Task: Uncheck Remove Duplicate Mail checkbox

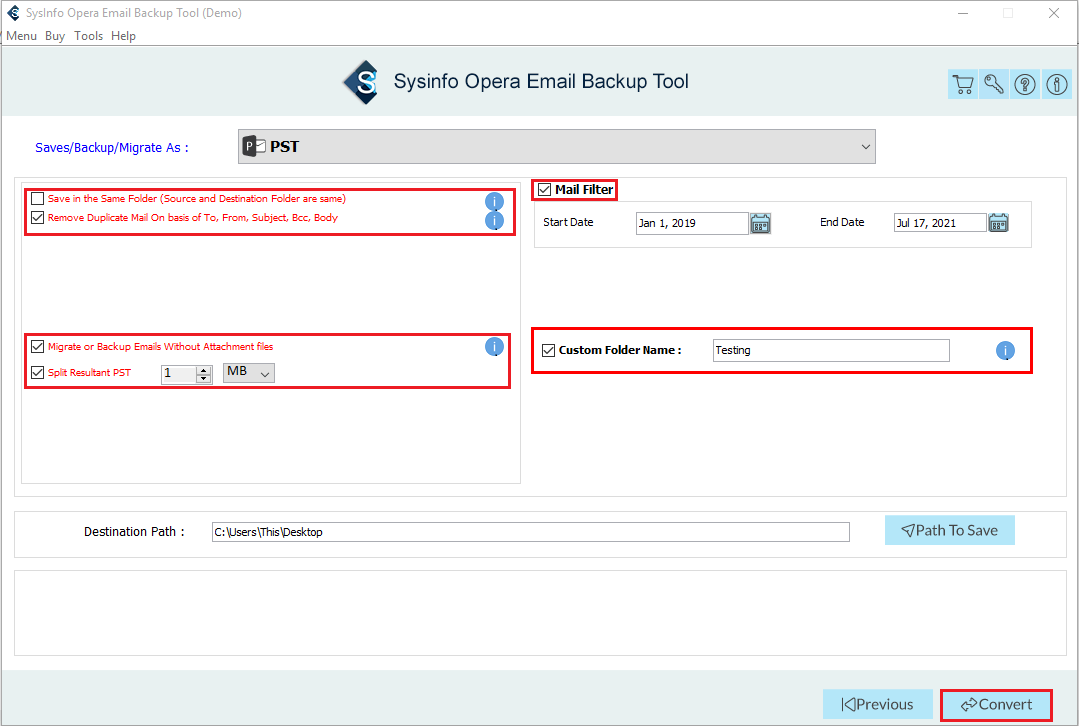Action: pyautogui.click(x=38, y=217)
